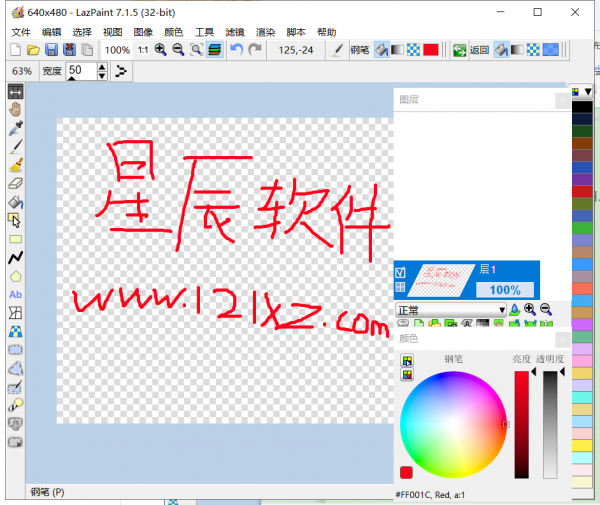Toggle the layer stack window button
The width and height of the screenshot is (600, 505).
[215, 50]
